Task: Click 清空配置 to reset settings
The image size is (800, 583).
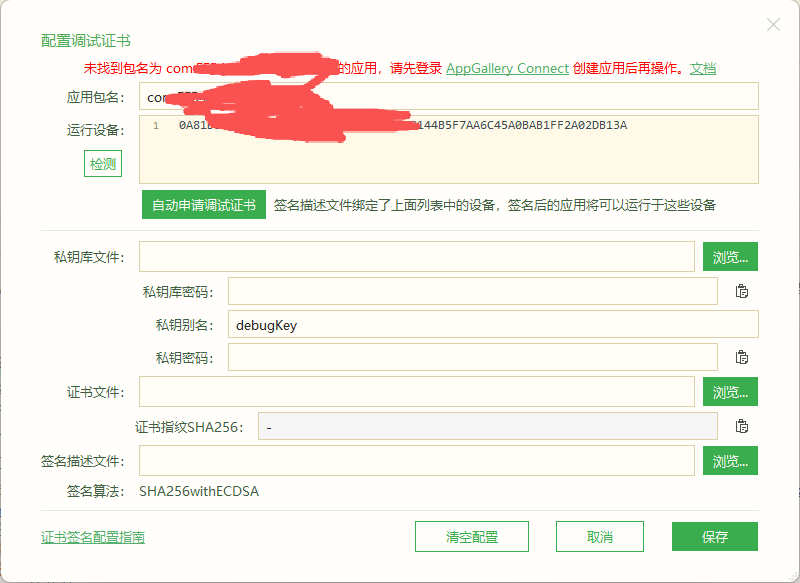Action: 472,537
